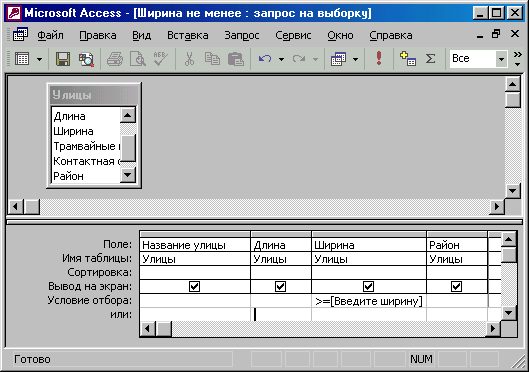Click design grid vertical scroll down arrow

(508, 313)
